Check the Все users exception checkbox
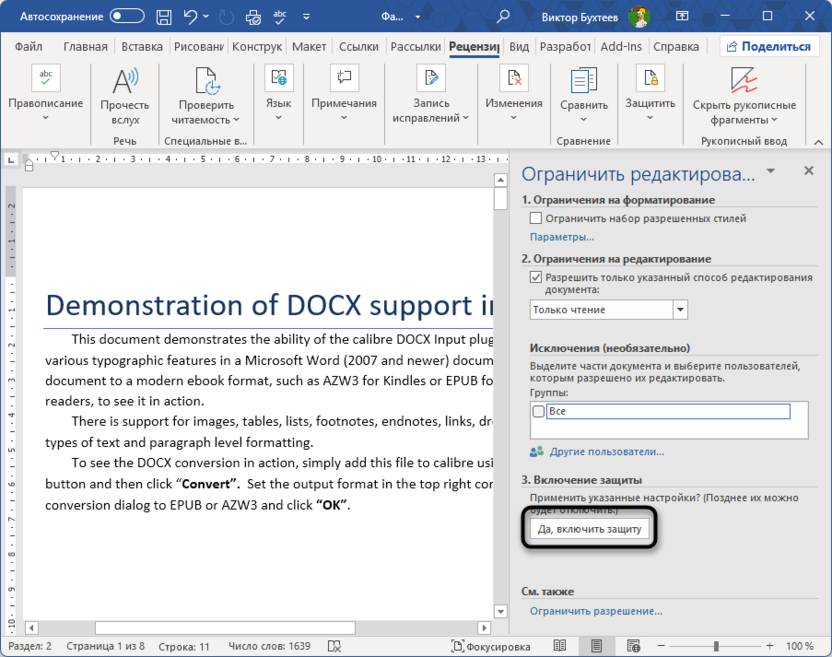This screenshot has width=832, height=657. pyautogui.click(x=537, y=411)
